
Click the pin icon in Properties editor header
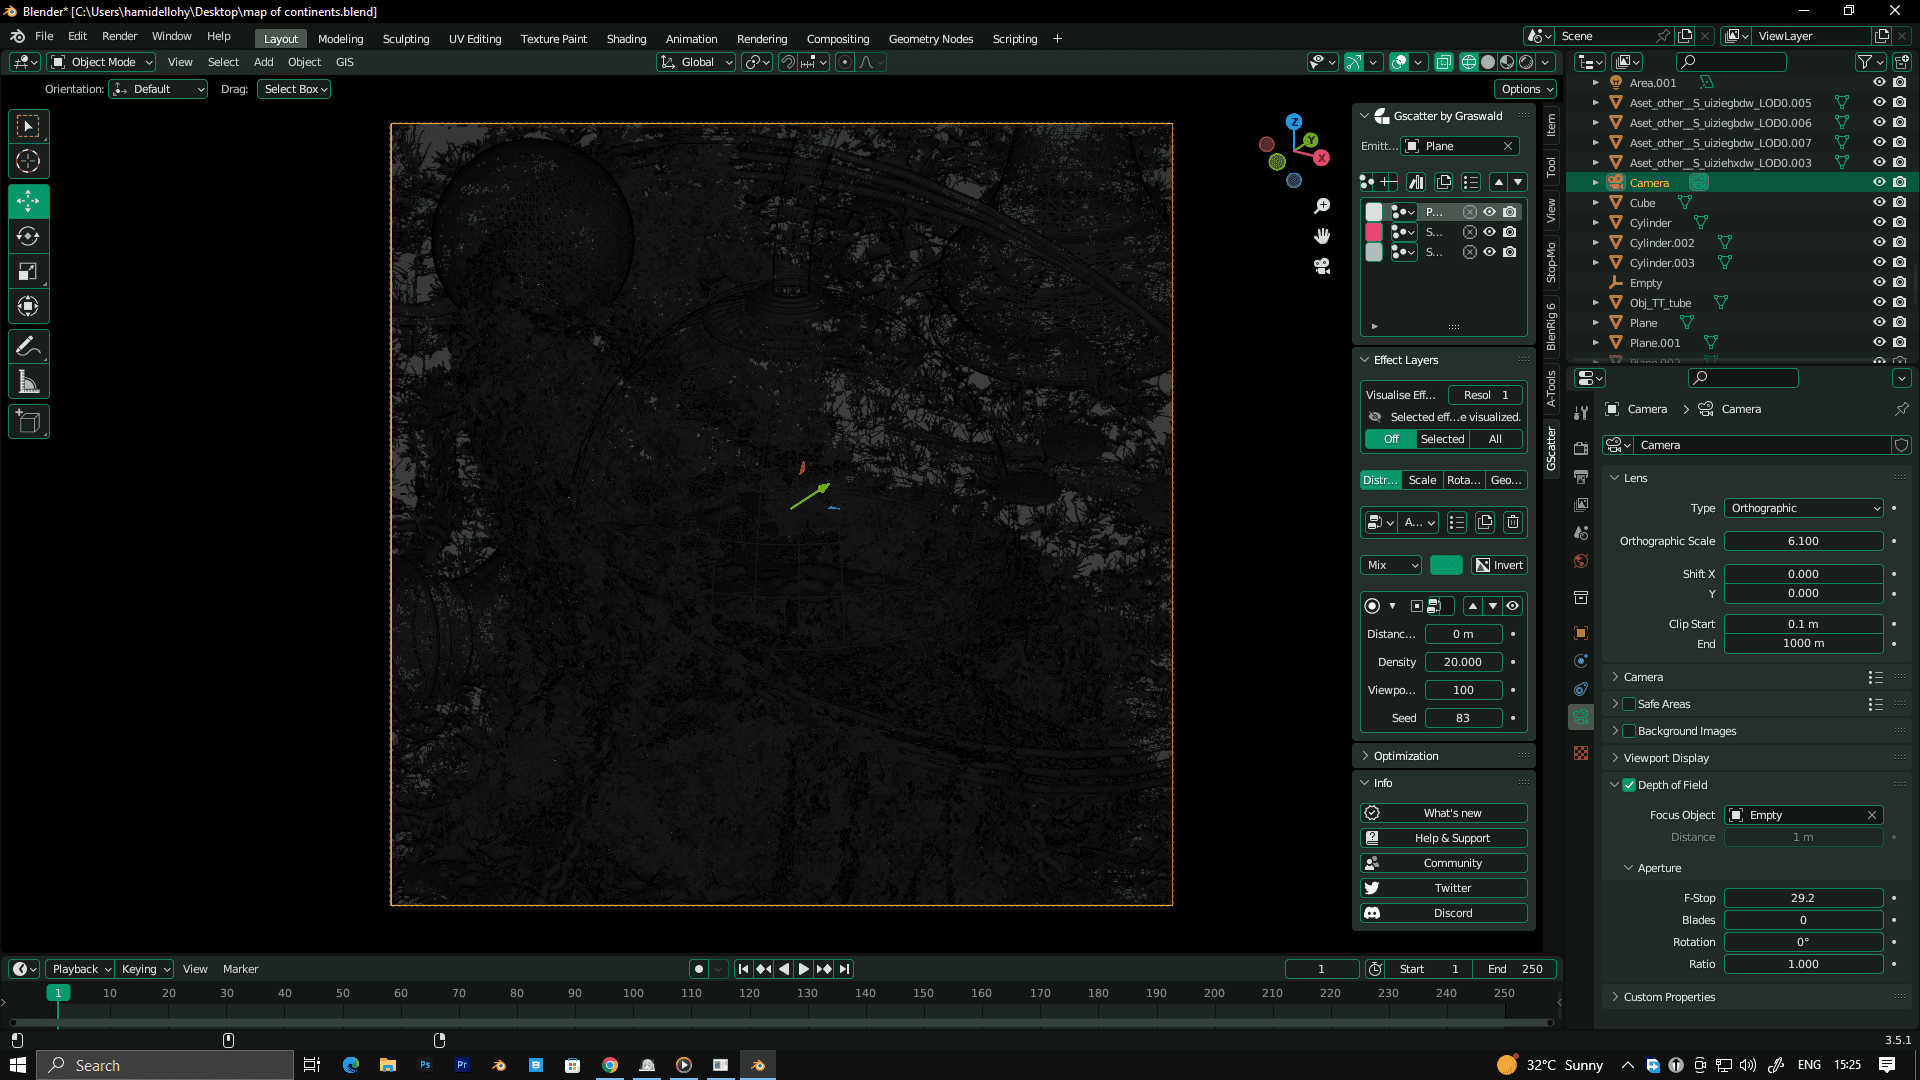[x=1901, y=409]
